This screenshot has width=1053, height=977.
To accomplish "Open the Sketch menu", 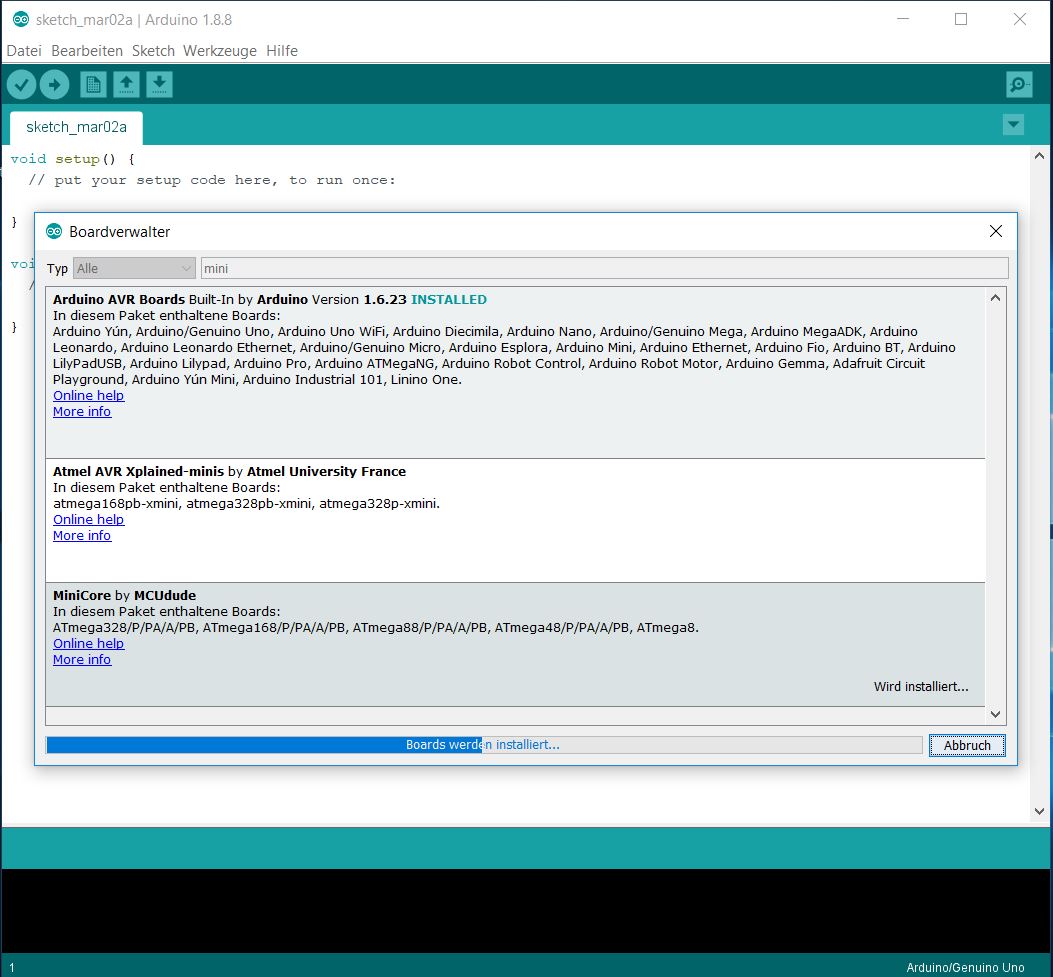I will click(x=153, y=51).
